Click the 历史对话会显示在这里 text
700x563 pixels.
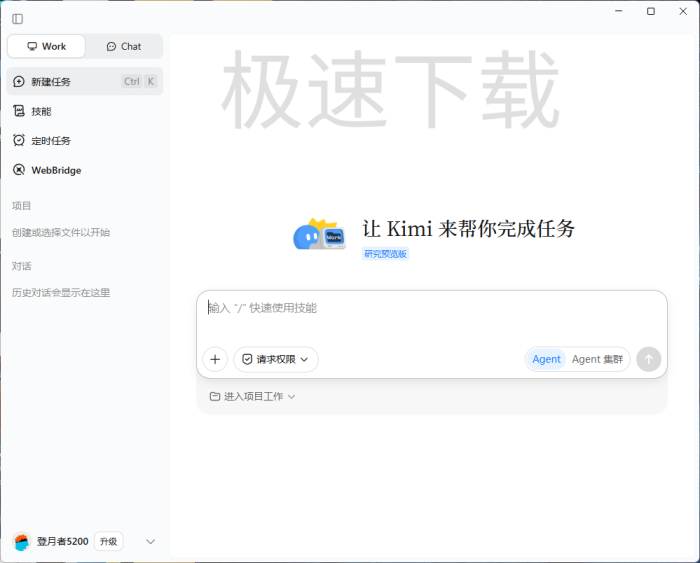[x=61, y=293]
